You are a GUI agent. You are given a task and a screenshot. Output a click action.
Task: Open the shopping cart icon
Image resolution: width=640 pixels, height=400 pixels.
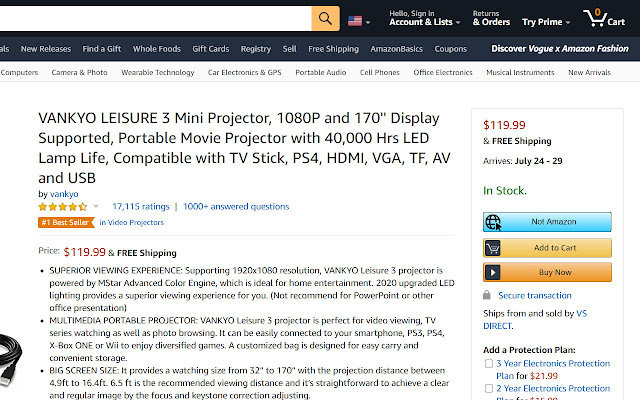point(594,19)
